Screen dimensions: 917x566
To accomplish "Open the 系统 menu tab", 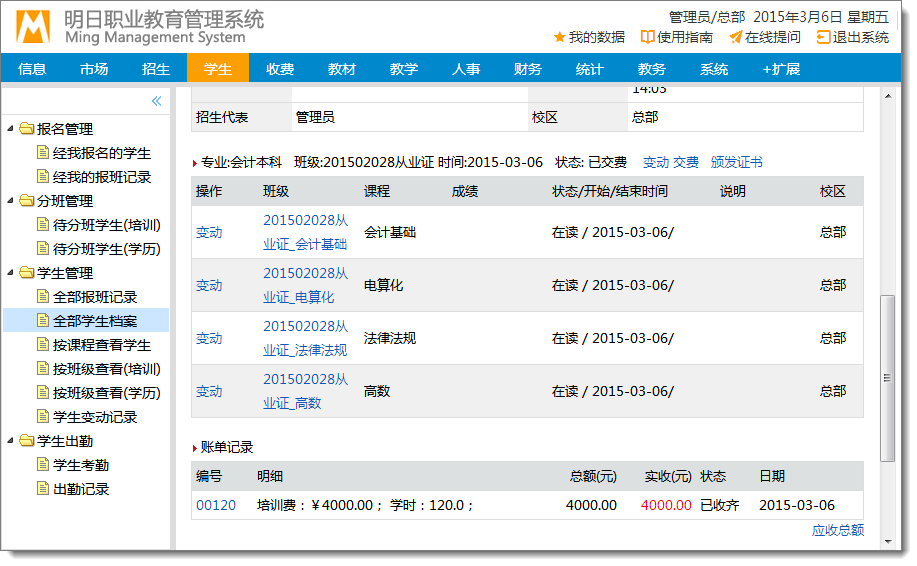I will pos(714,69).
